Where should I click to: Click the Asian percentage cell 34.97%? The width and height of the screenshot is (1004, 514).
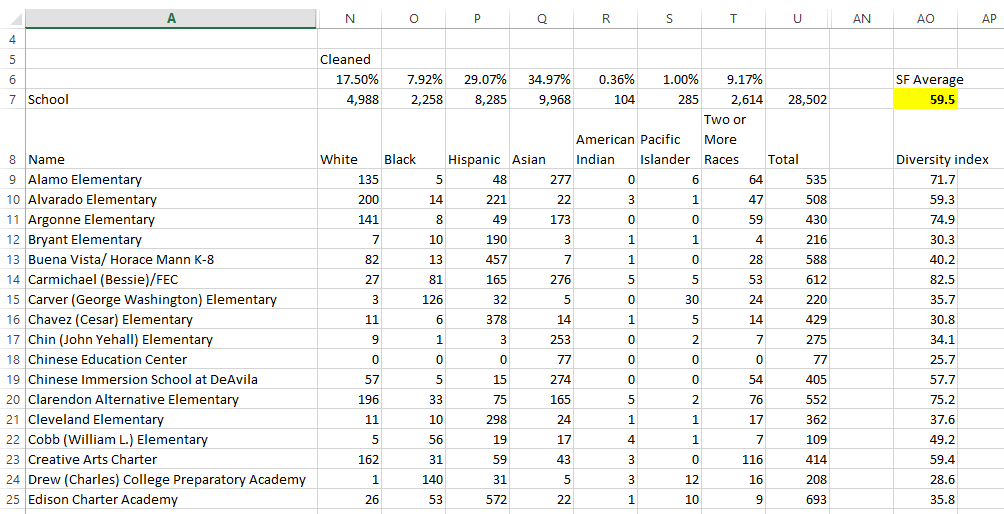point(542,79)
